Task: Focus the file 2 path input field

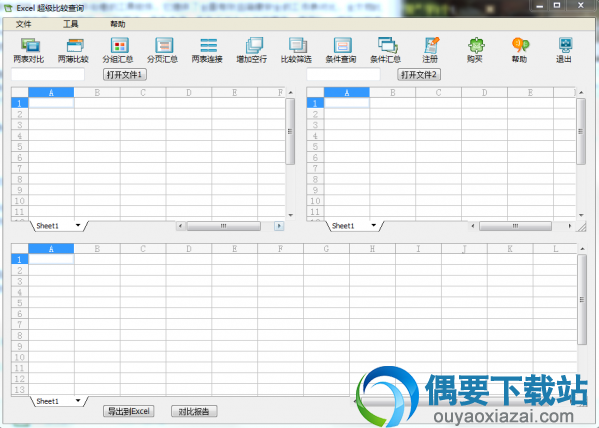Action: pyautogui.click(x=343, y=74)
